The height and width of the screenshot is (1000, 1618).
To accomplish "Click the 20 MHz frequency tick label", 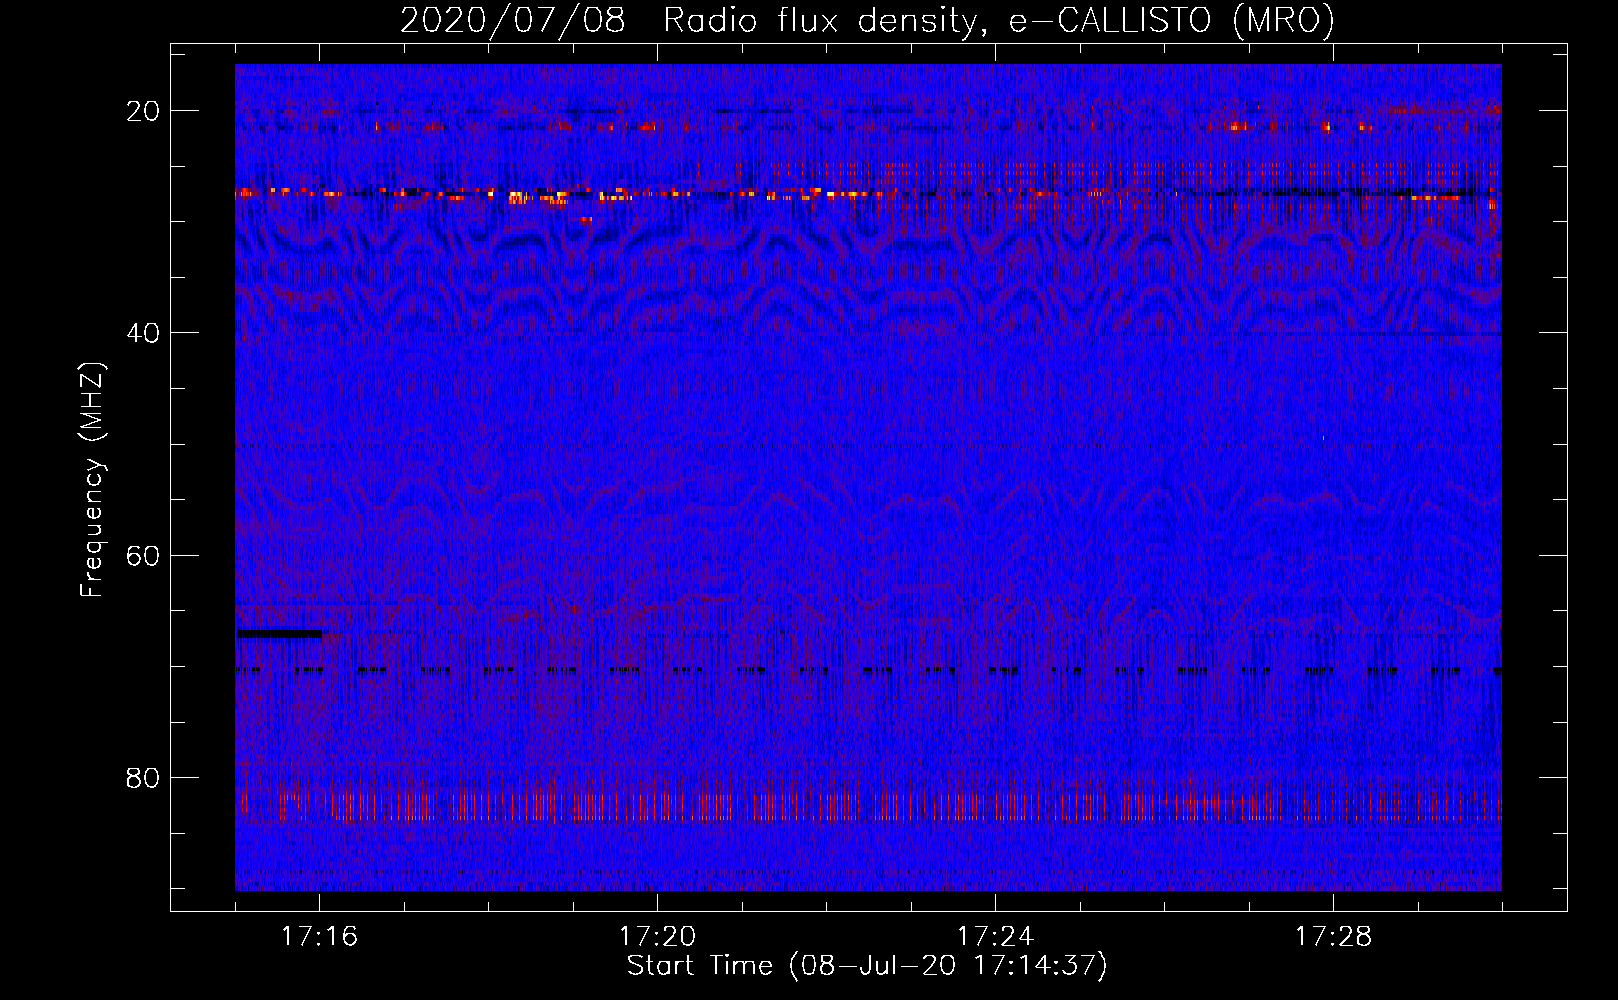I will pos(144,111).
